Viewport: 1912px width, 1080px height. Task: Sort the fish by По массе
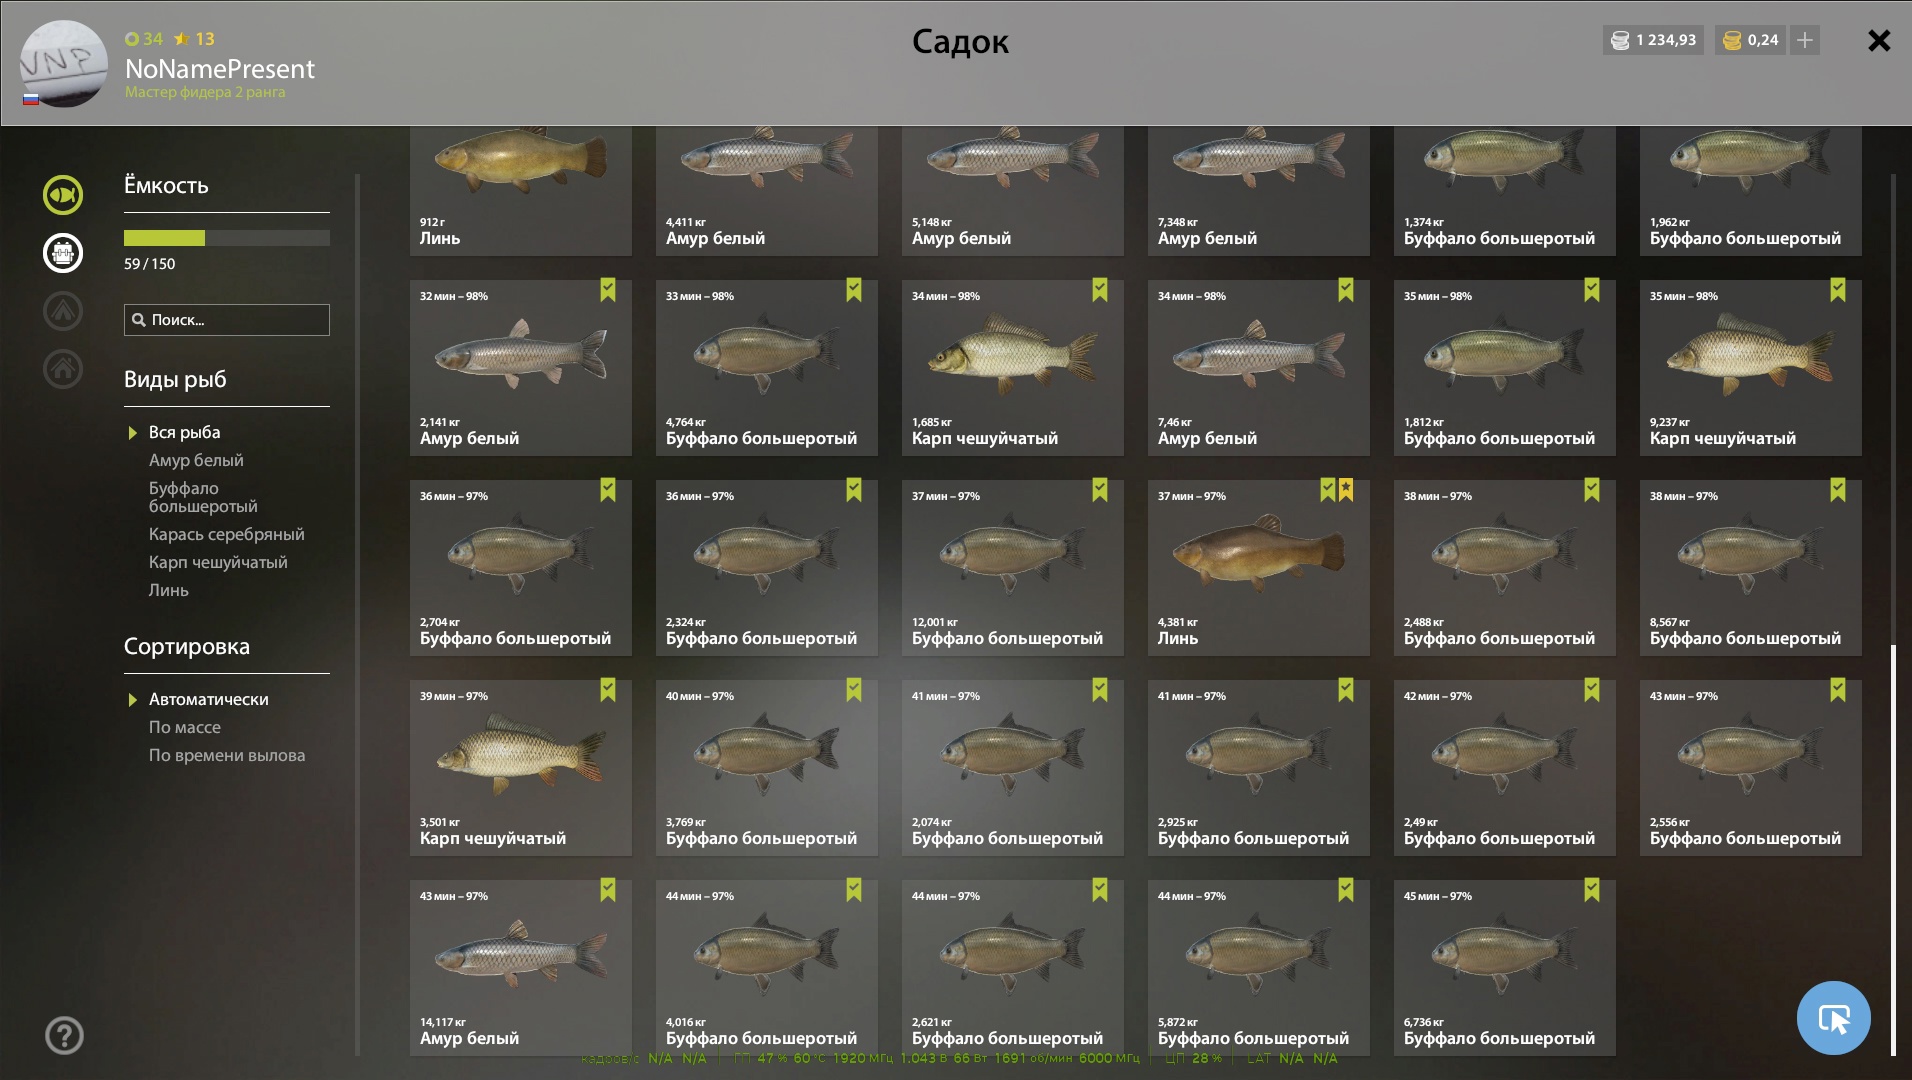click(185, 727)
